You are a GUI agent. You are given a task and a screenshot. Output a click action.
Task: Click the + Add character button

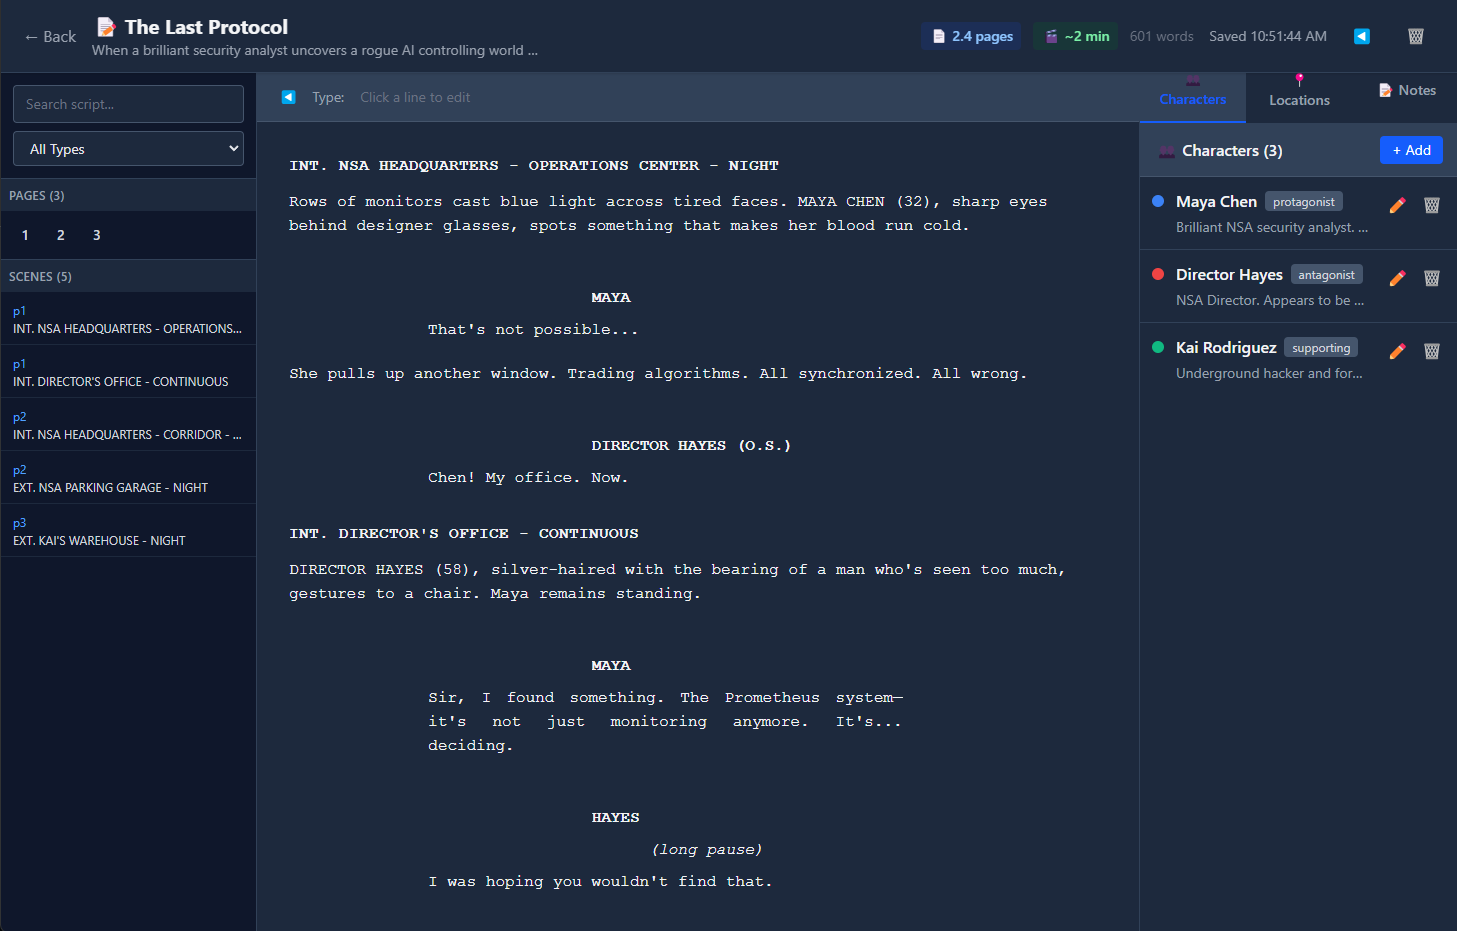(x=1410, y=150)
